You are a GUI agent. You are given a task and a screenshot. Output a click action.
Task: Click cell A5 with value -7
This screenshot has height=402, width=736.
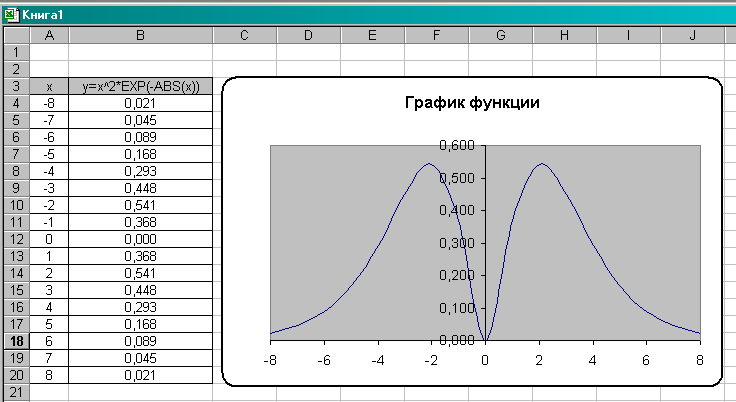(x=49, y=120)
